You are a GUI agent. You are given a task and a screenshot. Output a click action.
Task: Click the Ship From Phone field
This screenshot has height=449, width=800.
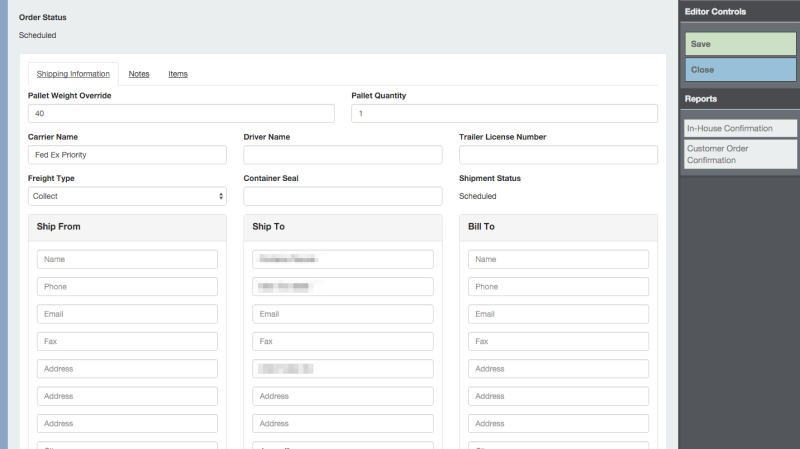(127, 287)
